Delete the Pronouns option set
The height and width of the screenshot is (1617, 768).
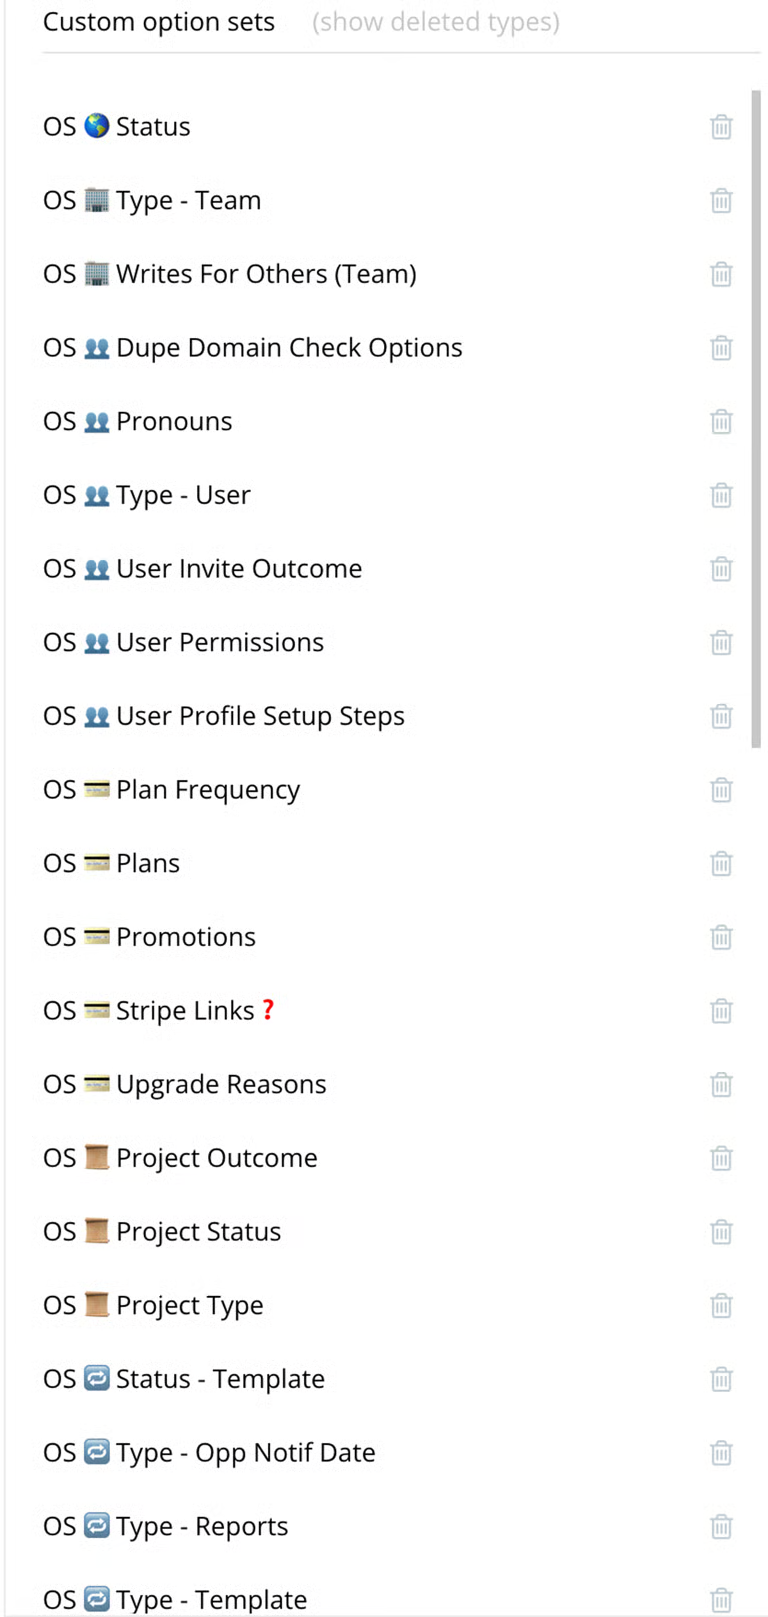(x=721, y=422)
